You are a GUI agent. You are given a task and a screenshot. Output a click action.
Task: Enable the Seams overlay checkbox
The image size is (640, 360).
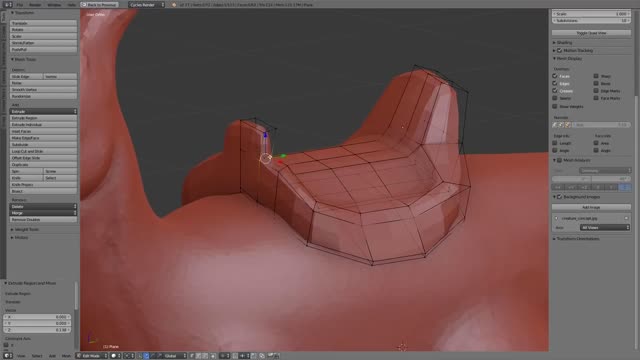pyautogui.click(x=555, y=98)
